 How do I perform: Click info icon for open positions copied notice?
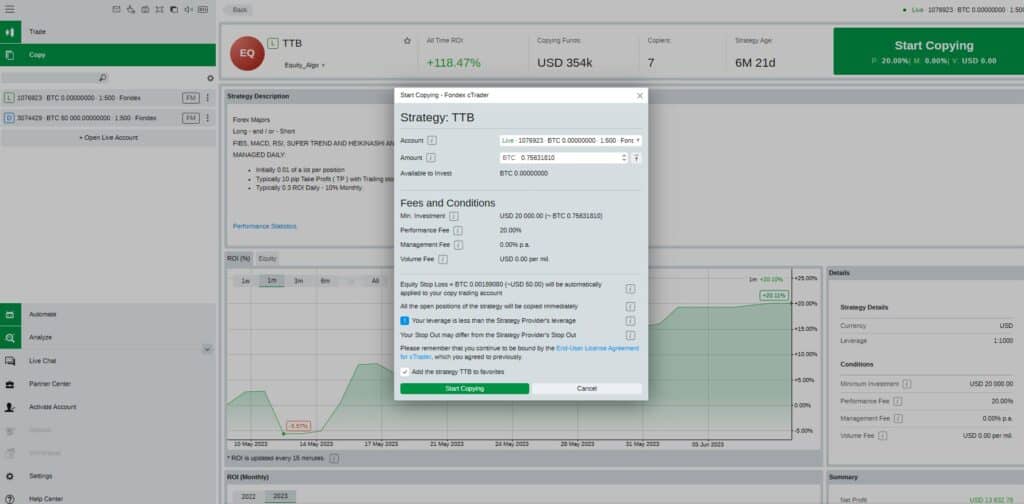pyautogui.click(x=630, y=306)
